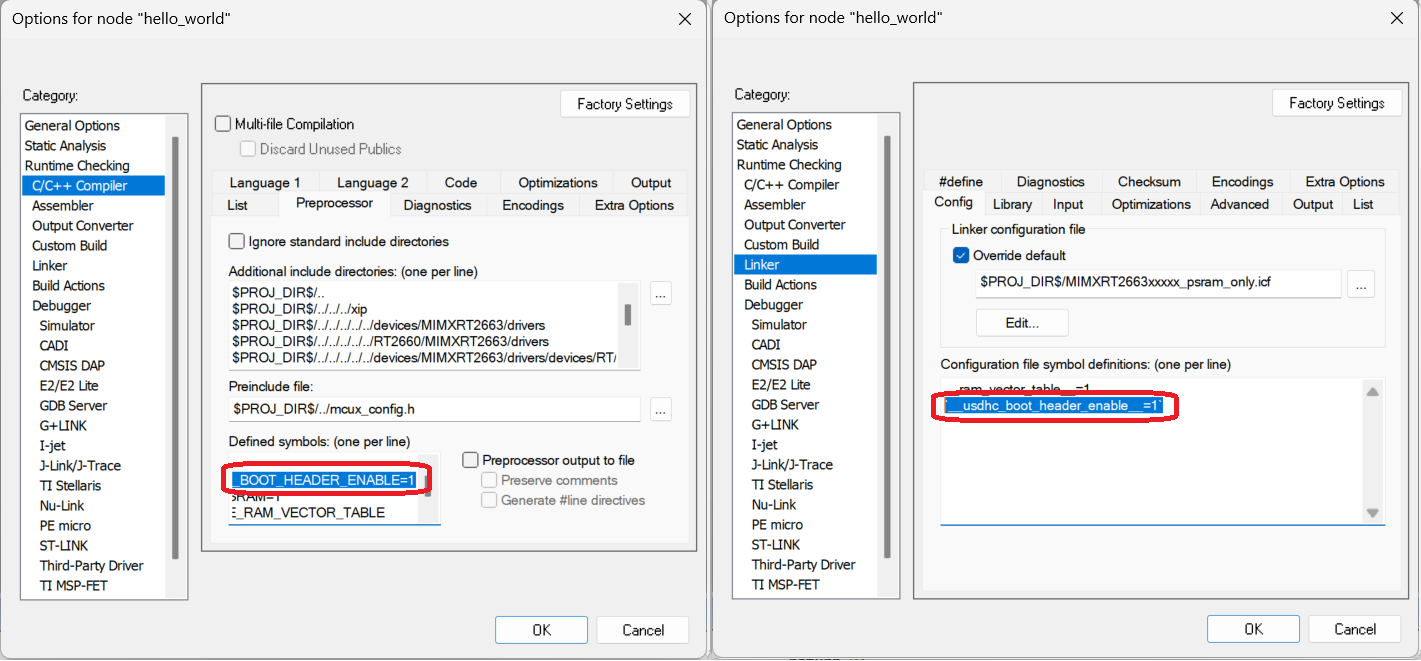
Task: Toggle Ignore standard include directories
Action: 237,241
